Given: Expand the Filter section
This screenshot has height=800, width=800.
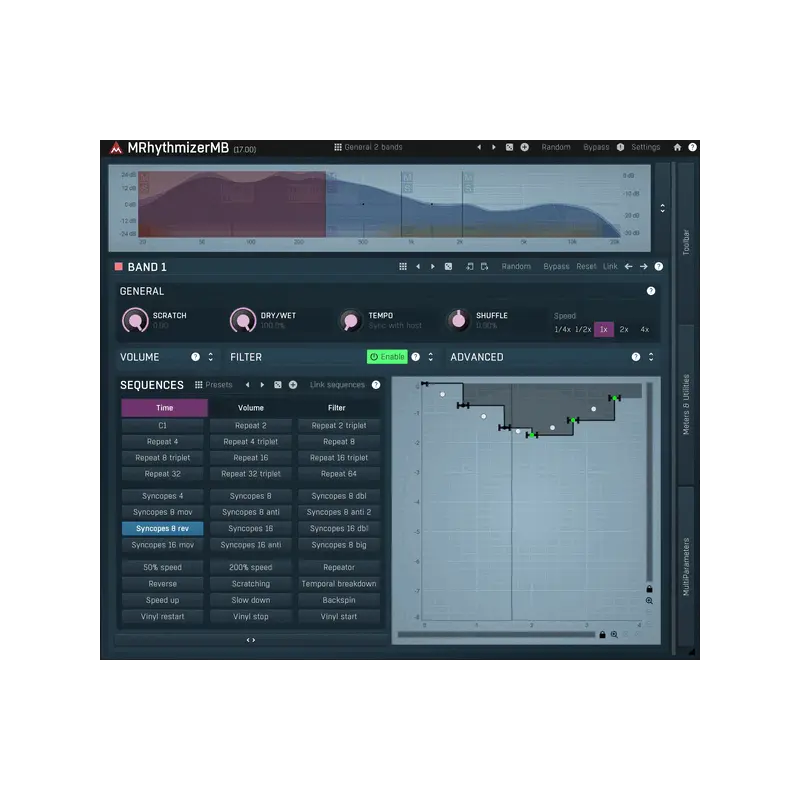Looking at the screenshot, I should [x=431, y=357].
